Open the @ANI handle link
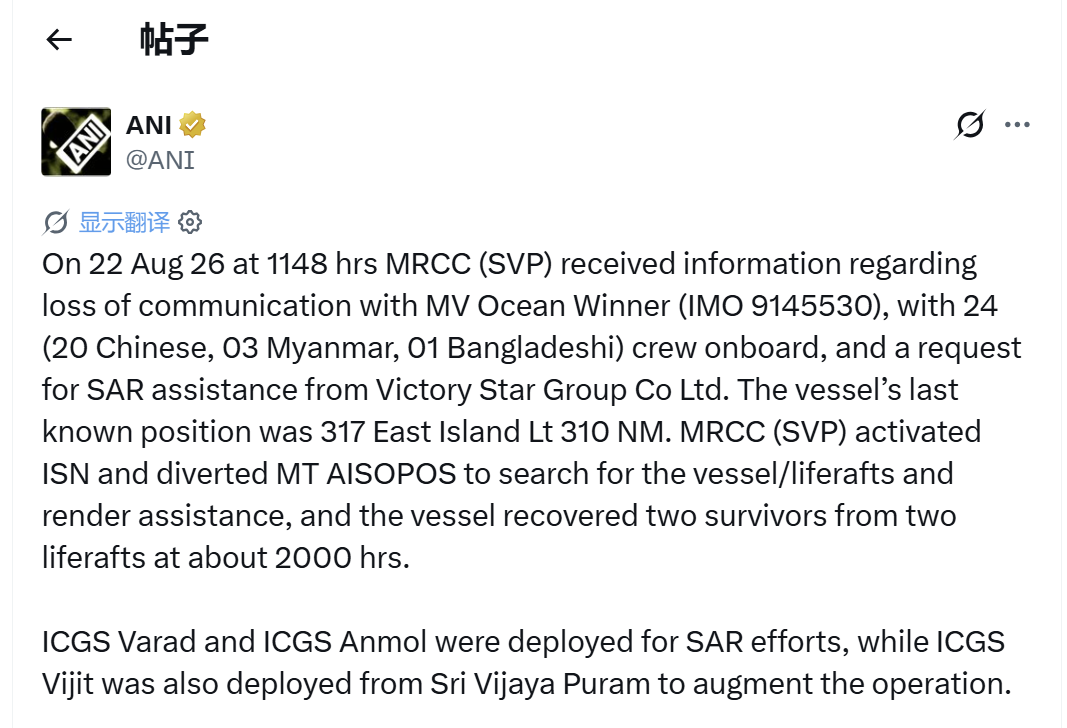 (x=161, y=160)
